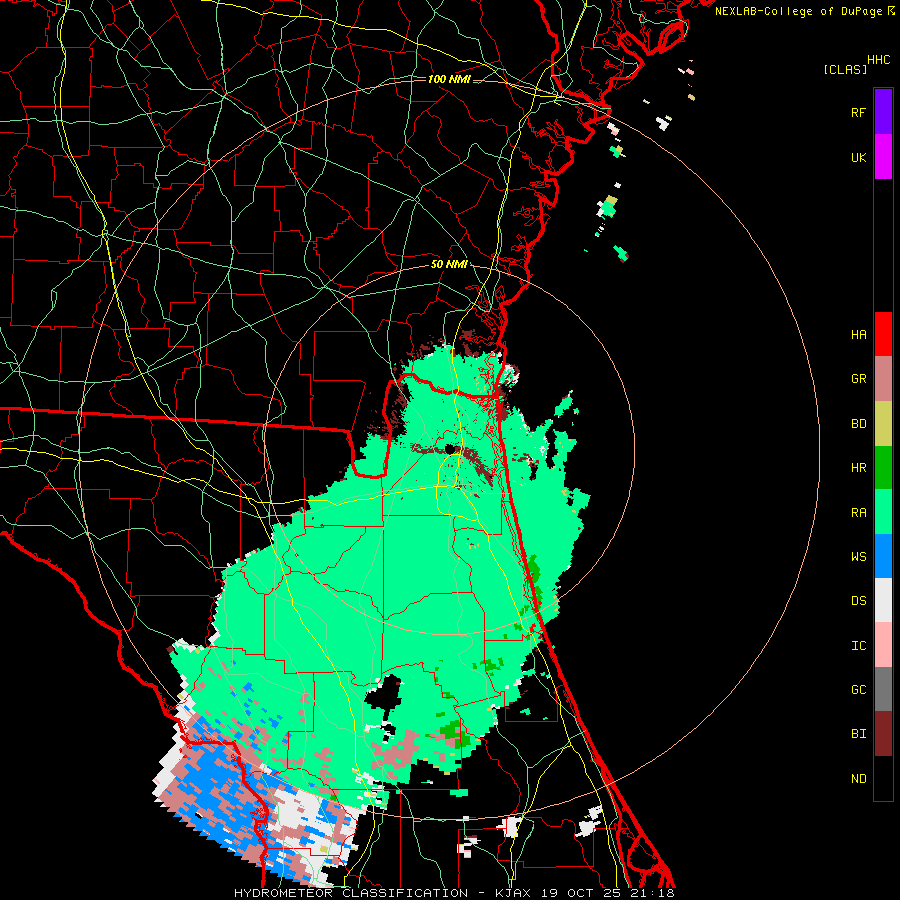Select the IC light pink legend swatch
Screen dimensions: 900x900
click(x=883, y=645)
